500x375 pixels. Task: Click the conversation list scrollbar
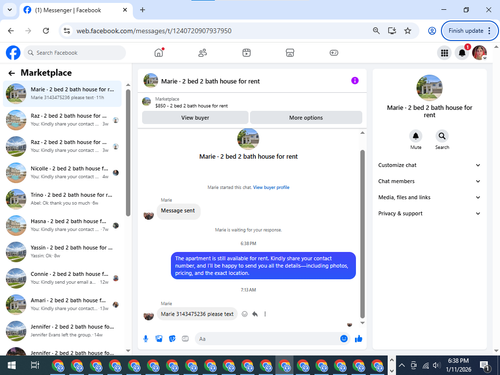[x=128, y=152]
